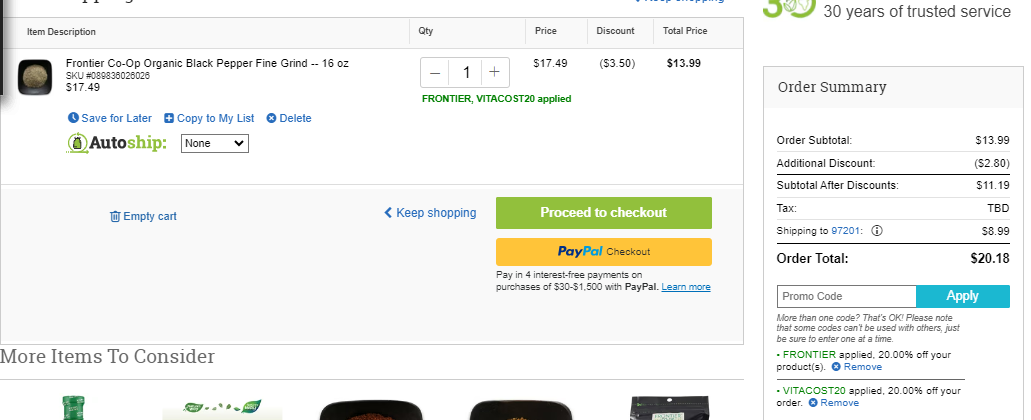
Task: Apply the promo code
Action: [x=963, y=296]
